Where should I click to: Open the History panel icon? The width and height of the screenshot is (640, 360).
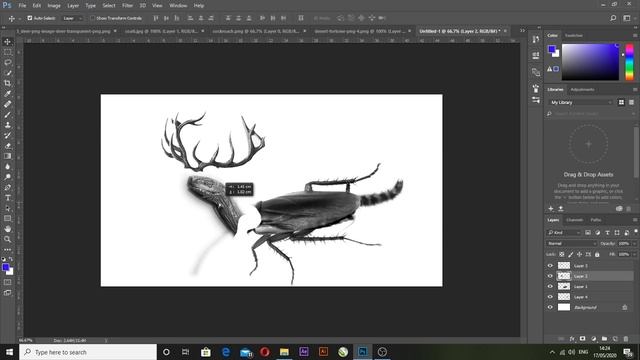pyautogui.click(x=536, y=39)
